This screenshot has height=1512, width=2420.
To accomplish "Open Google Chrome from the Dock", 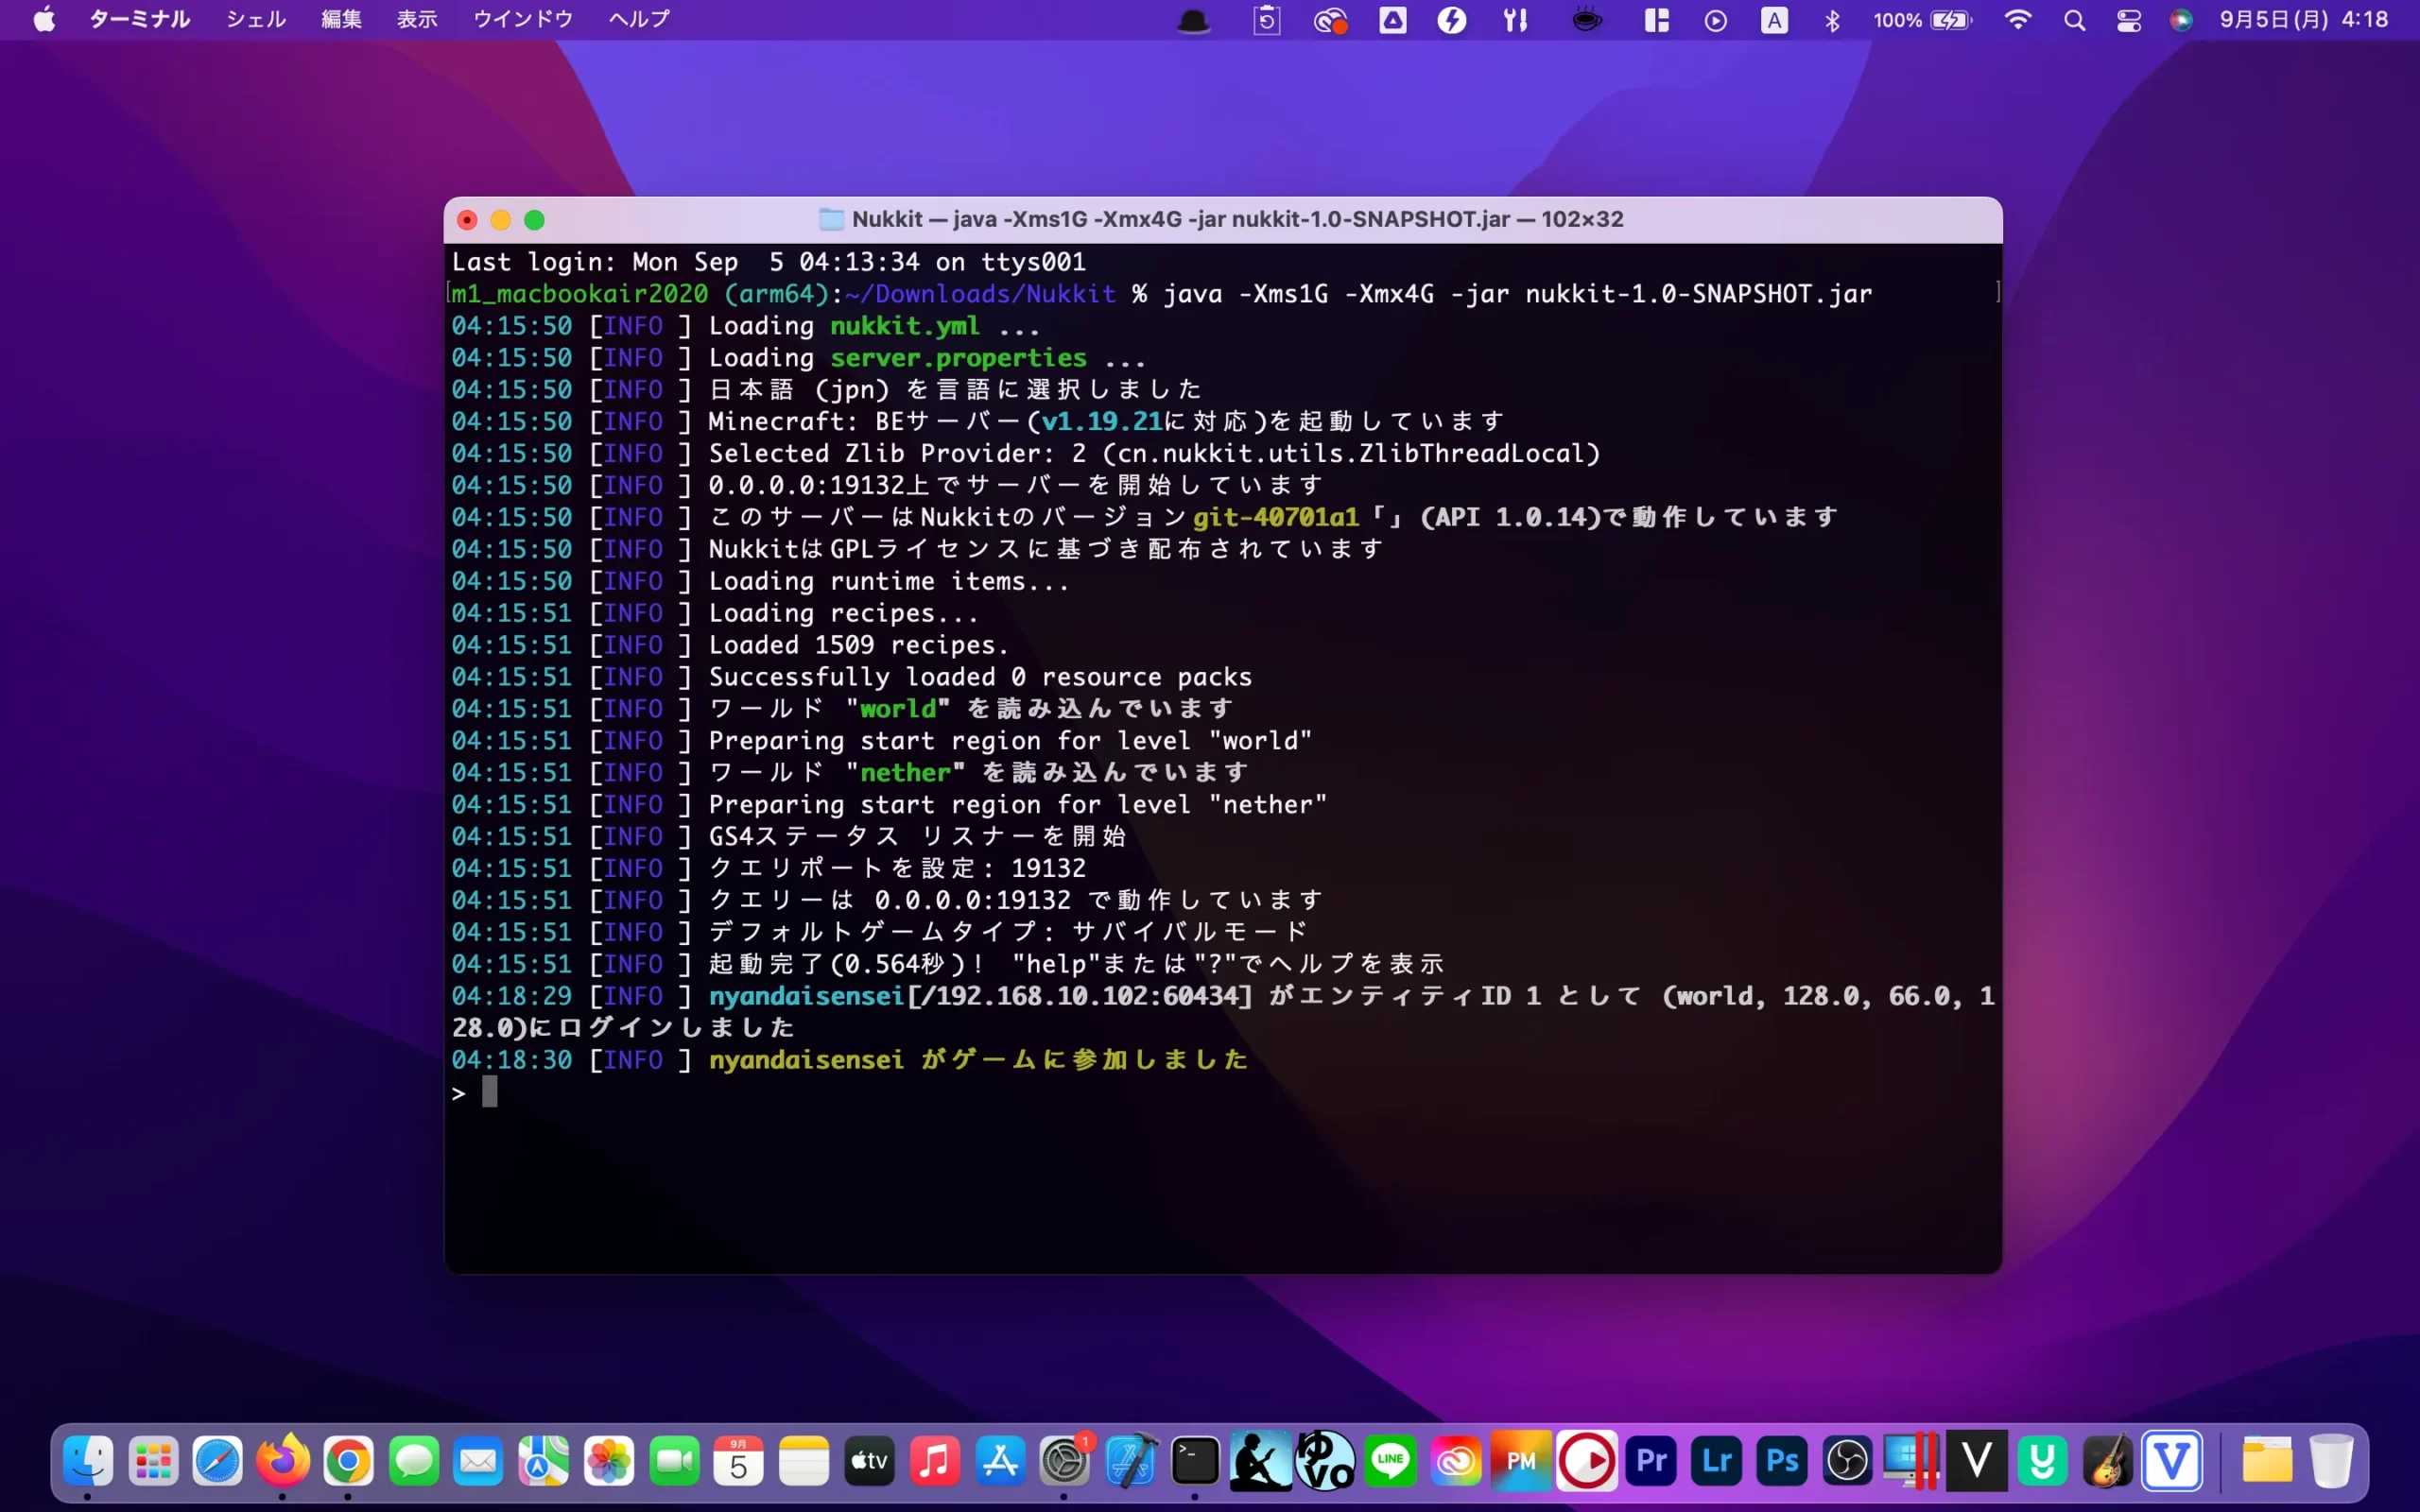I will coord(348,1461).
